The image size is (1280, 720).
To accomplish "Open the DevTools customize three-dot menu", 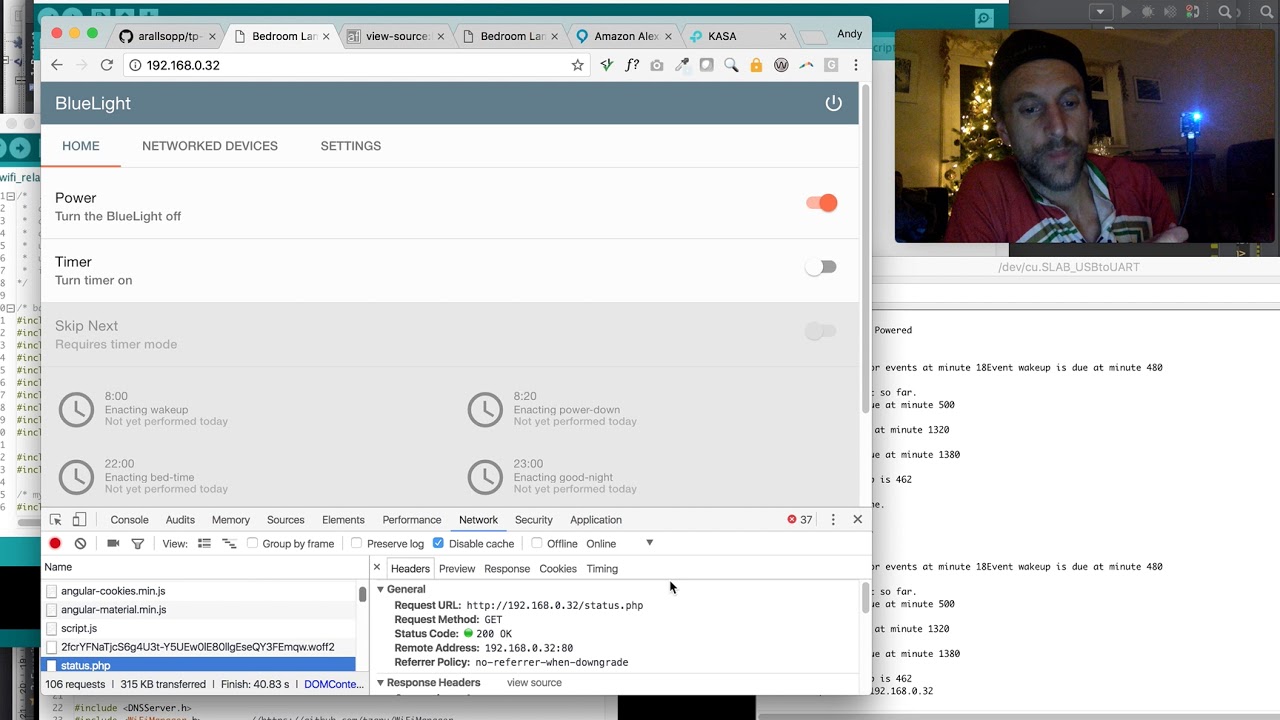I will (833, 520).
